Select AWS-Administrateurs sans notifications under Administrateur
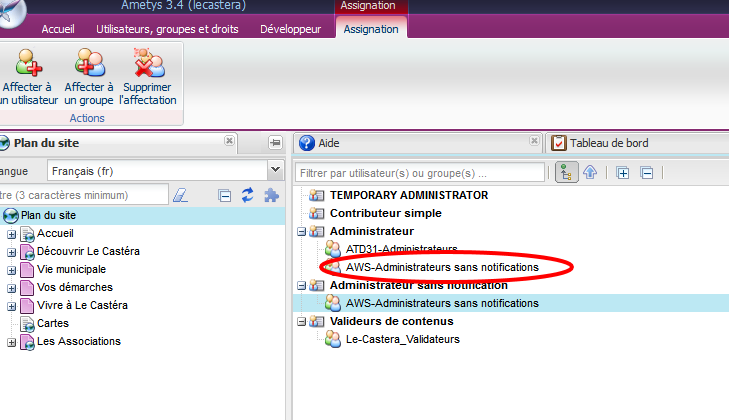The image size is (729, 420). pos(442,267)
